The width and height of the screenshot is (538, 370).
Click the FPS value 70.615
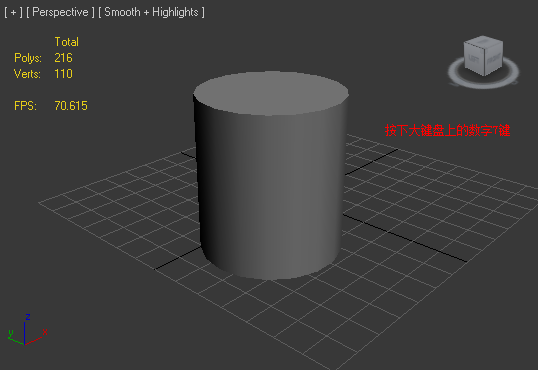[71, 106]
